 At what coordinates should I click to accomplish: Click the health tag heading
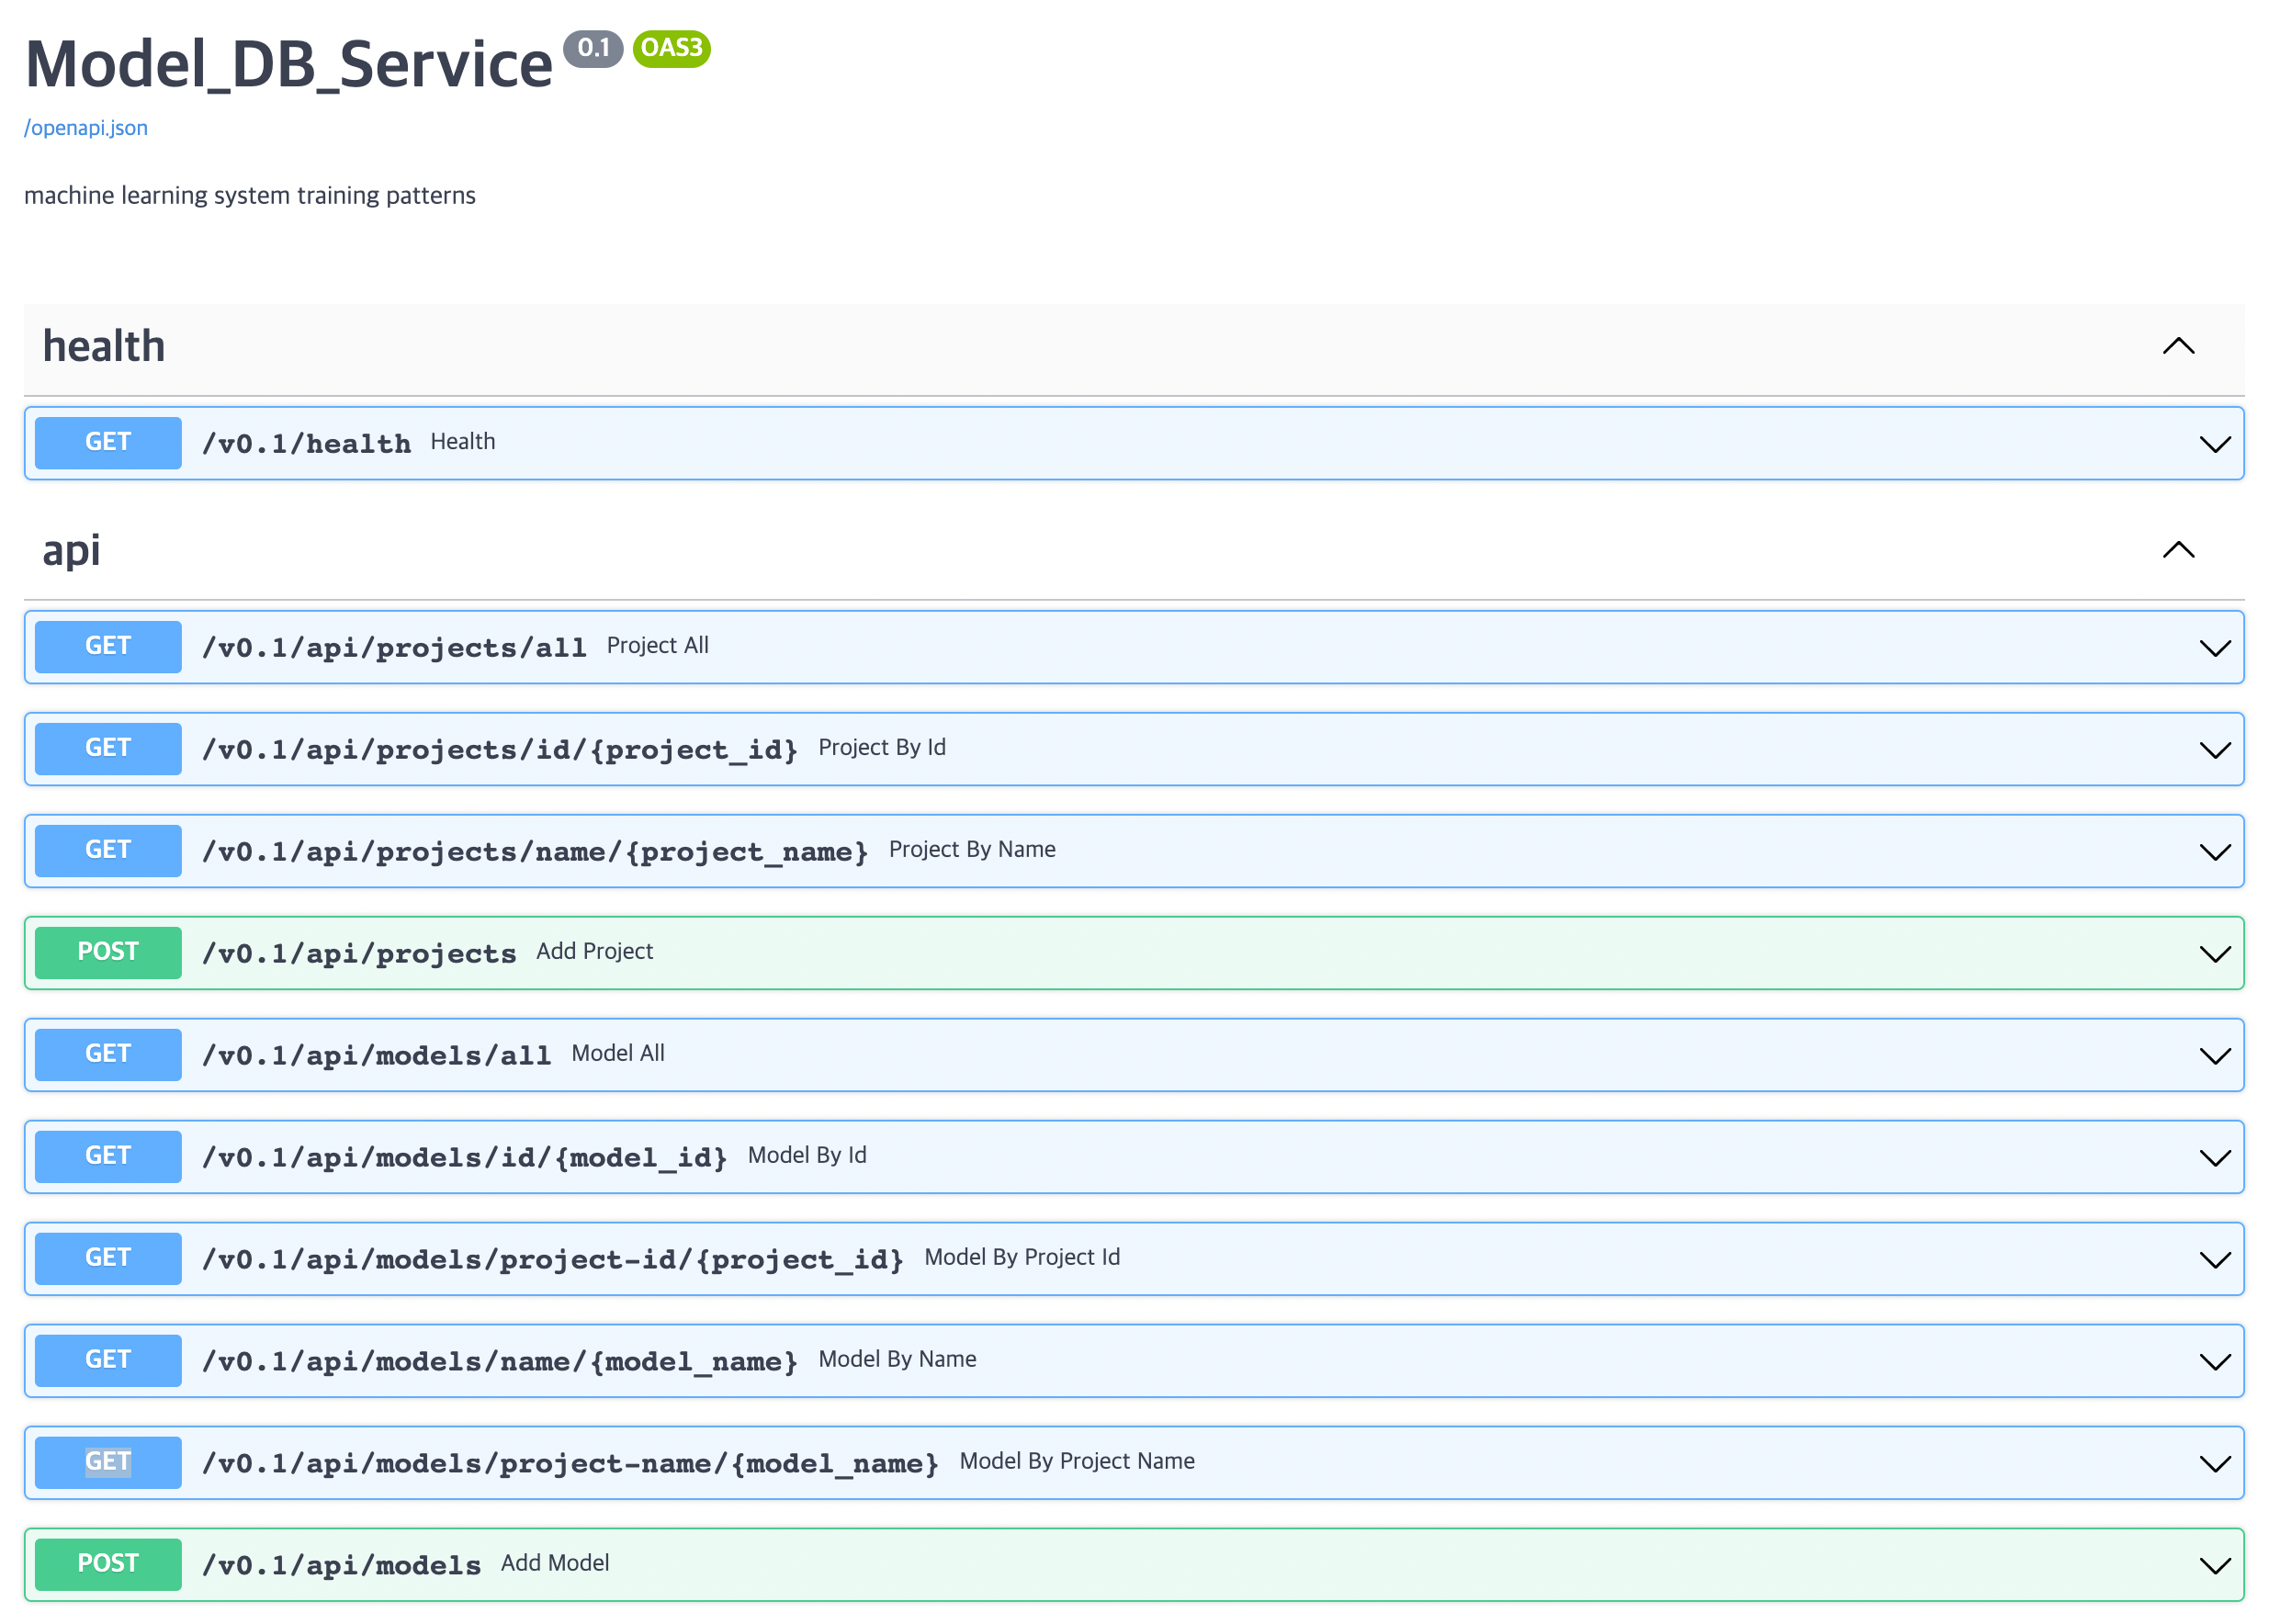tap(104, 346)
